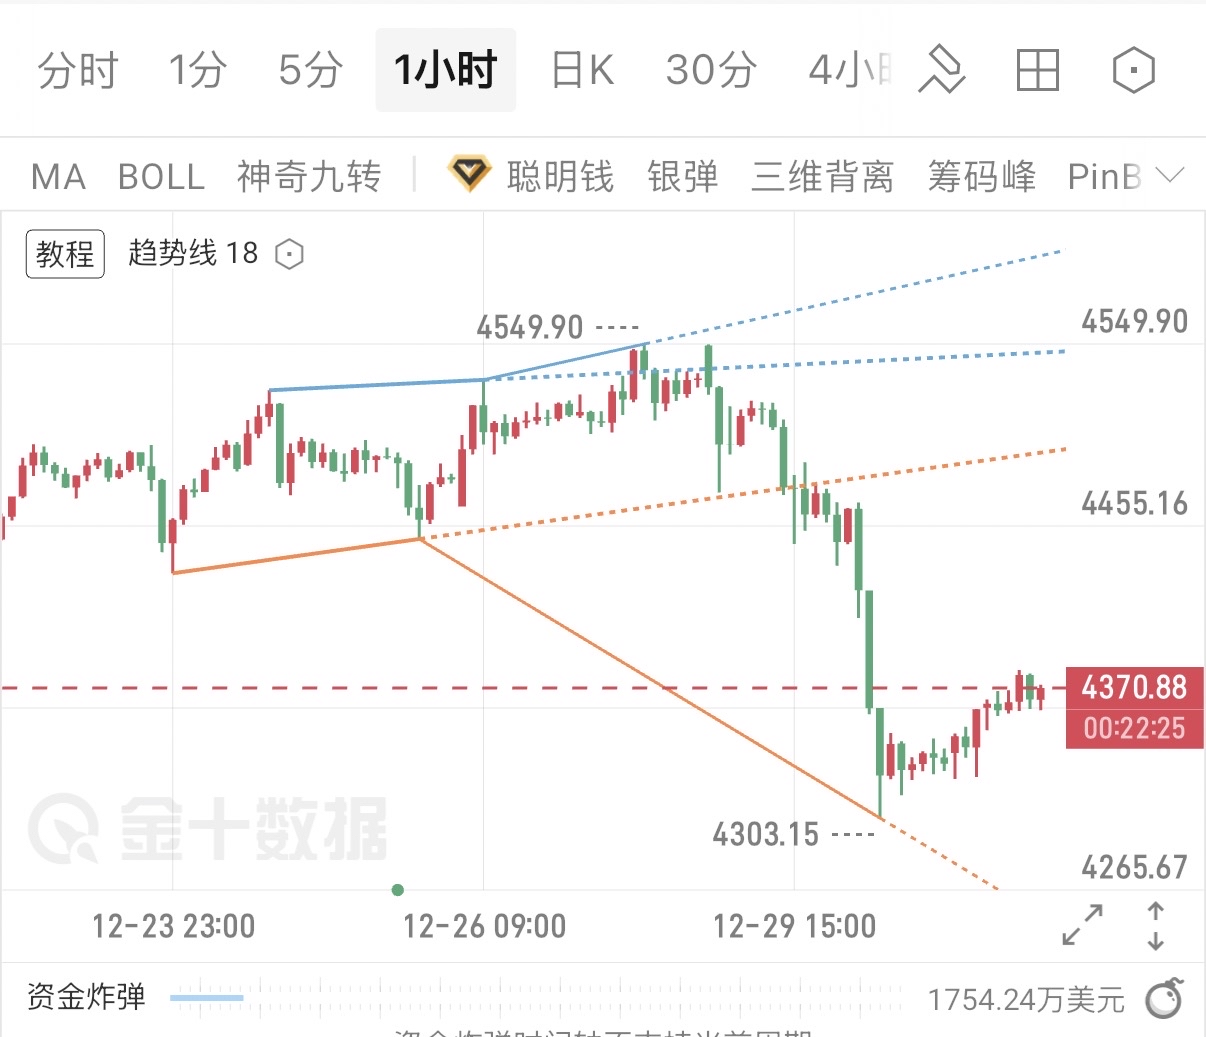
Task: Toggle the BOLL indicator
Action: (x=161, y=176)
